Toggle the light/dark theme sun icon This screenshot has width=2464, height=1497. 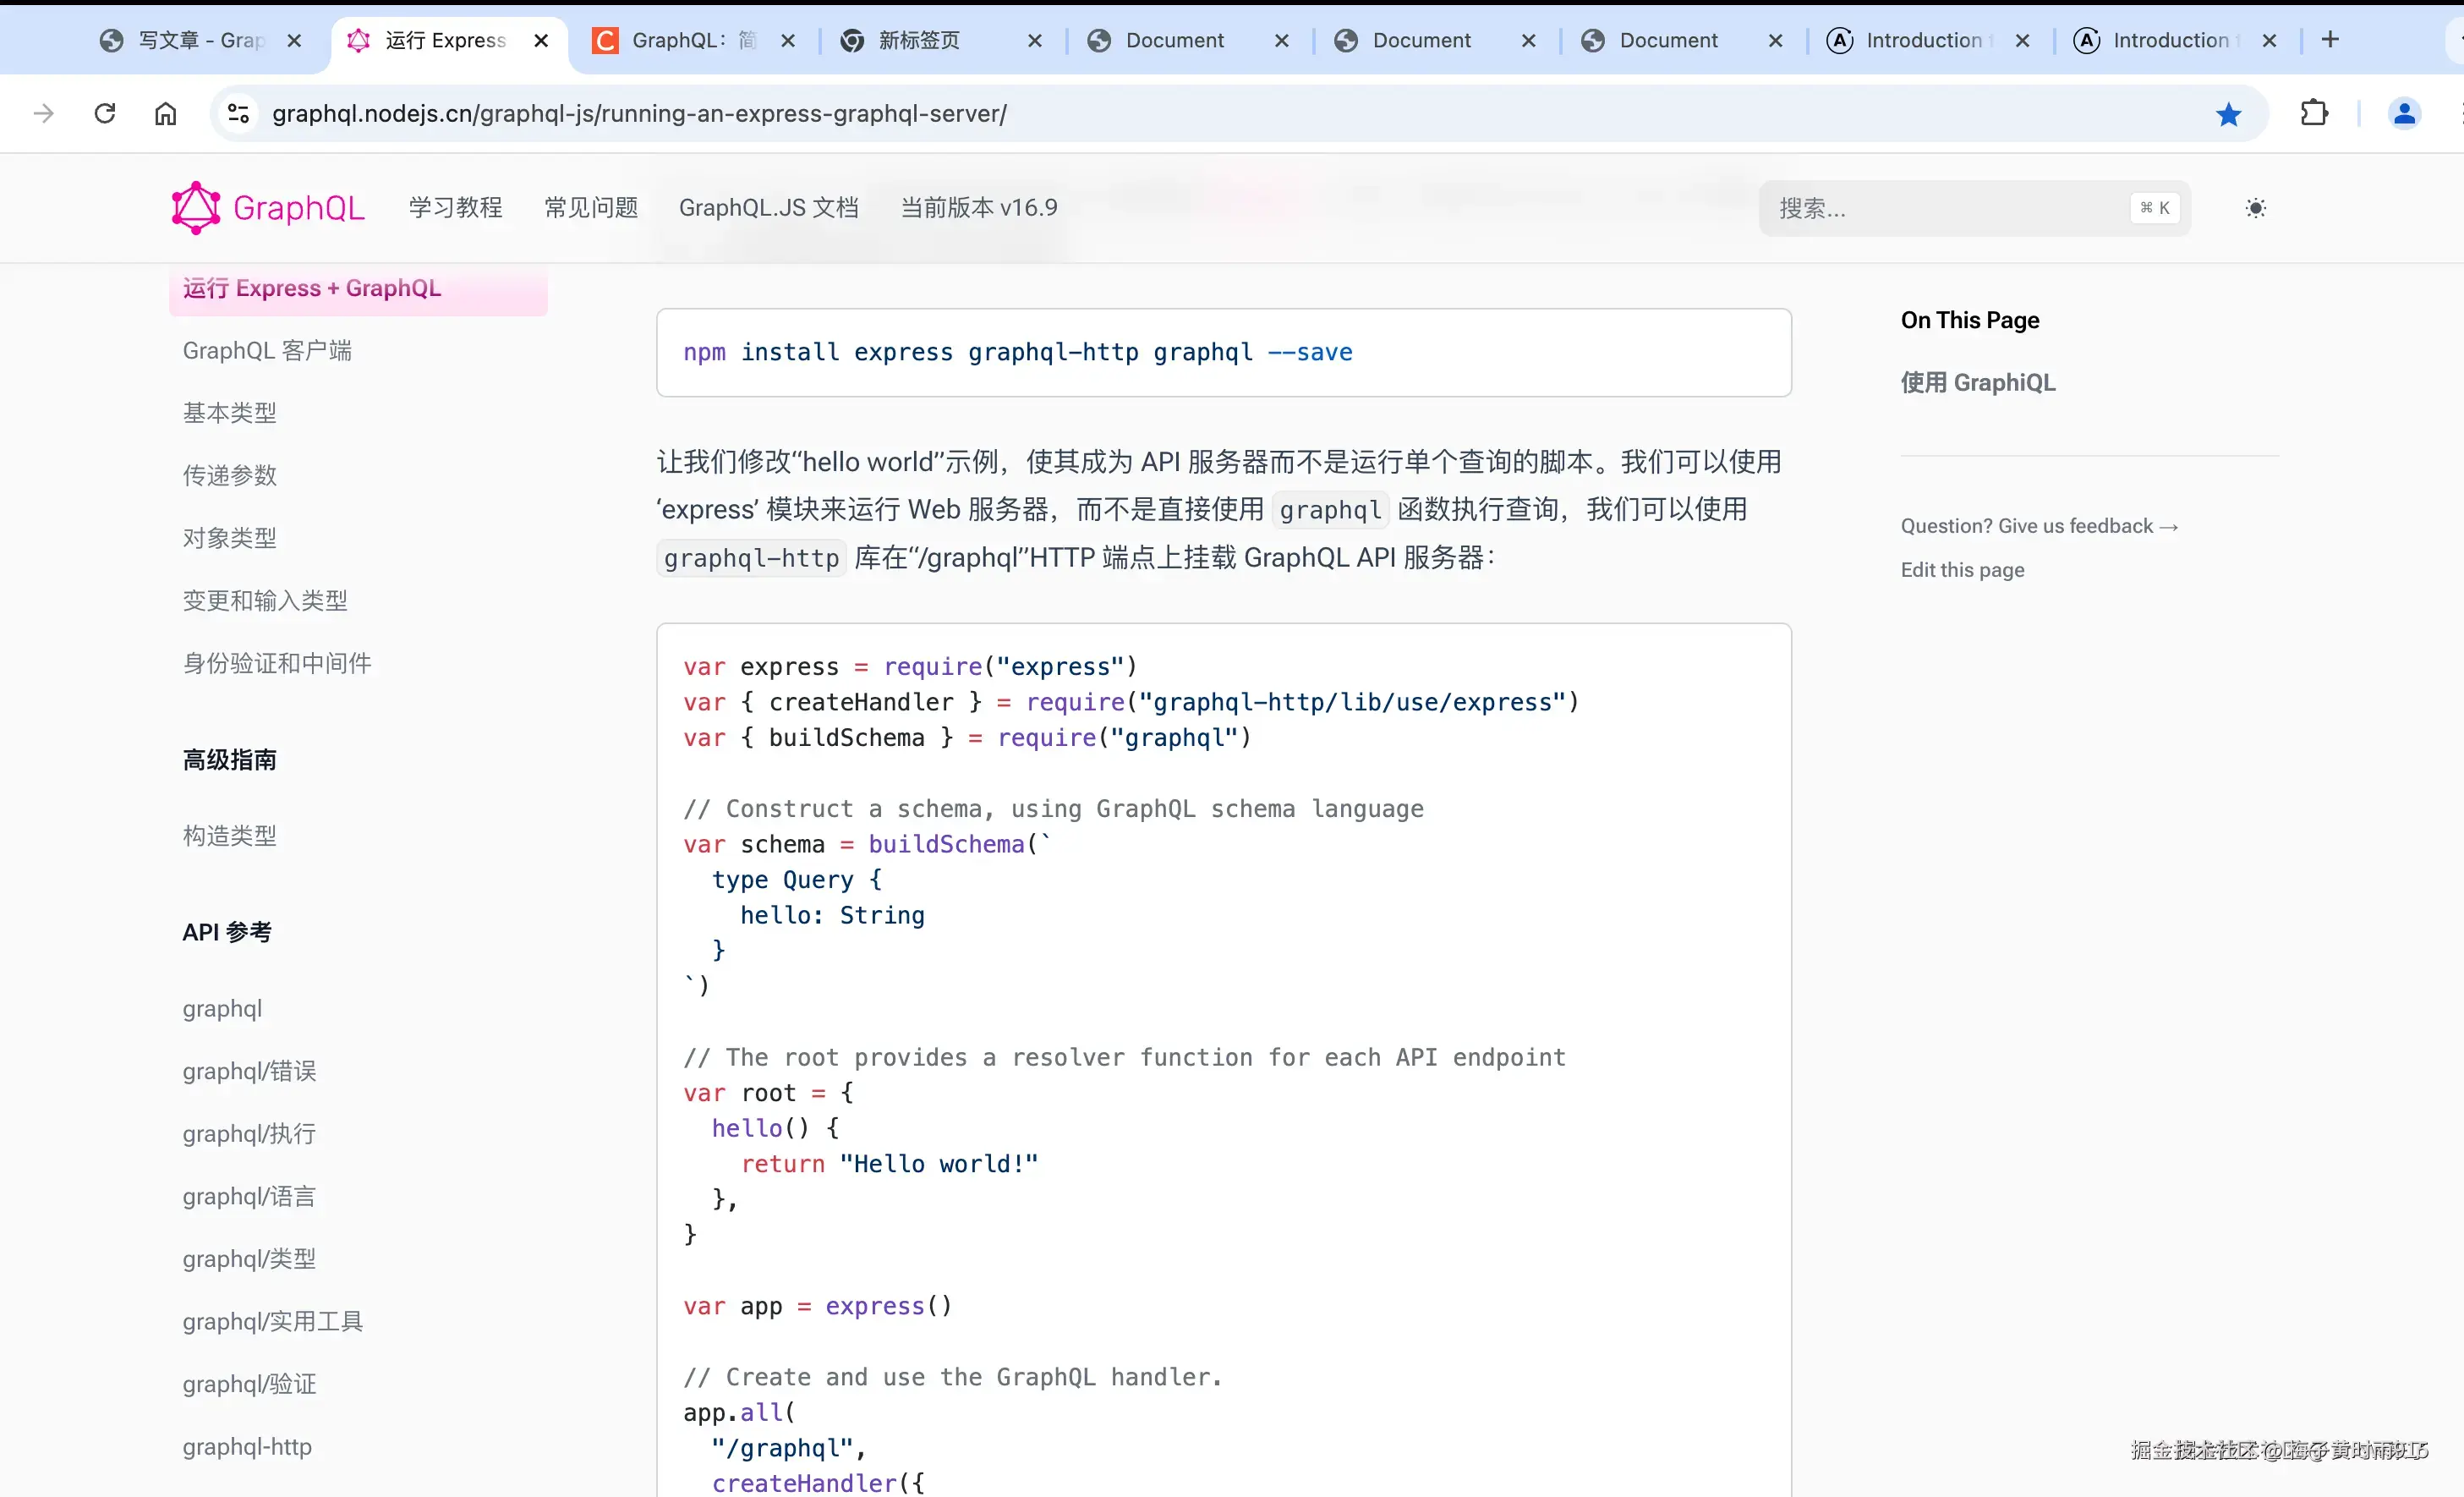(2255, 208)
